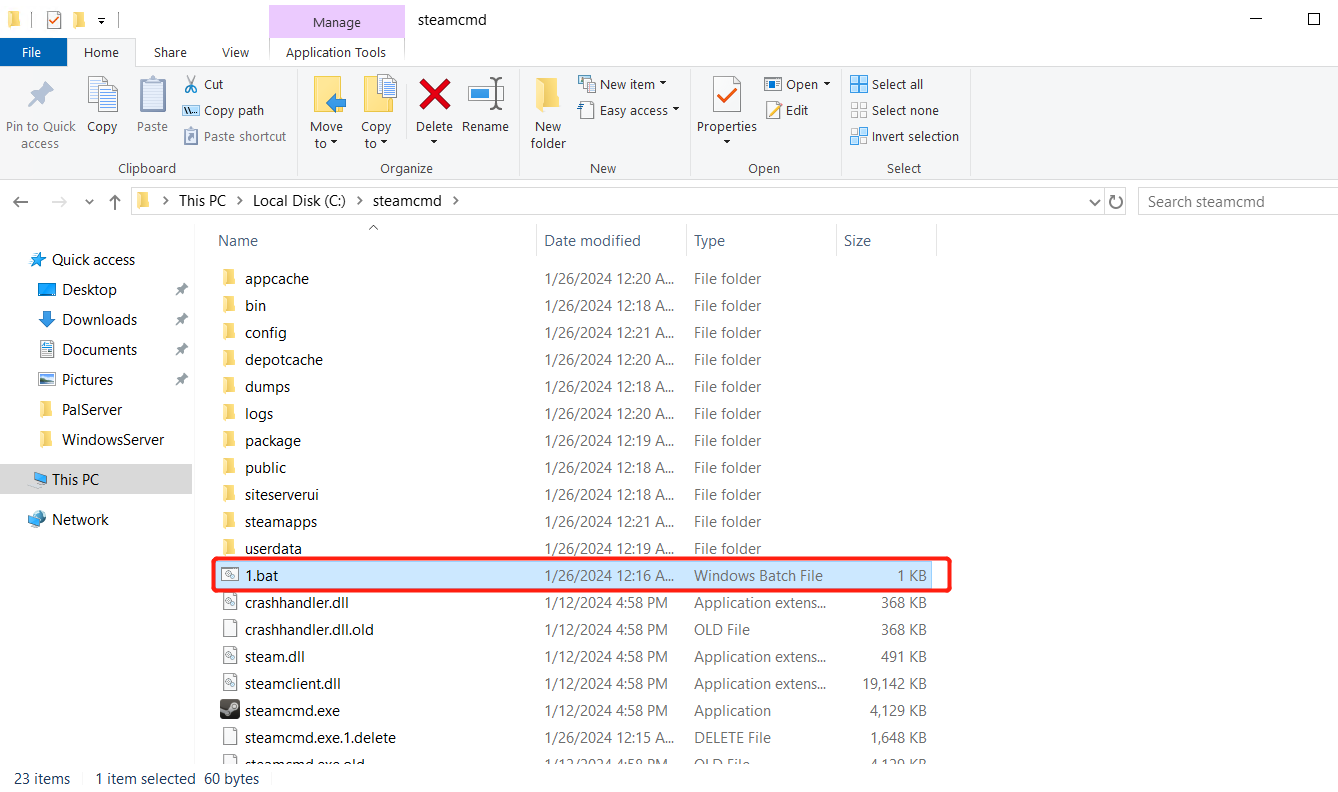Click the Copy ribbon icon
Viewport: 1338px width, 792px height.
click(102, 95)
